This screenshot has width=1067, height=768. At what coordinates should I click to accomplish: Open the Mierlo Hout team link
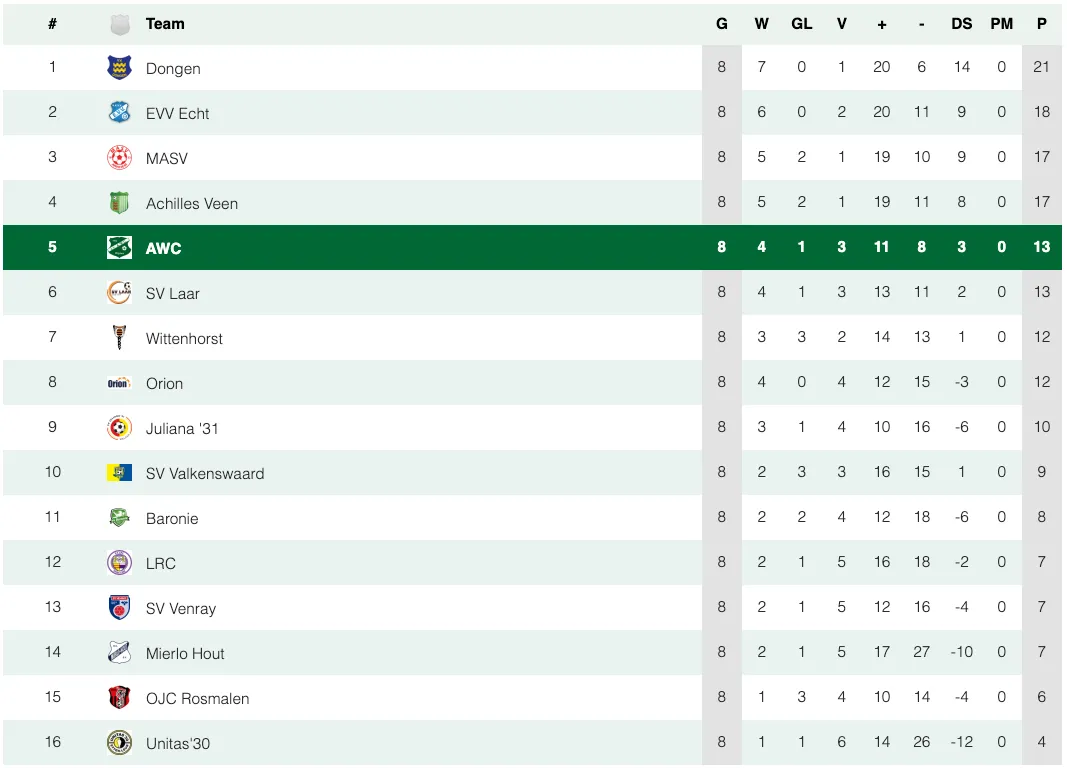coord(185,653)
